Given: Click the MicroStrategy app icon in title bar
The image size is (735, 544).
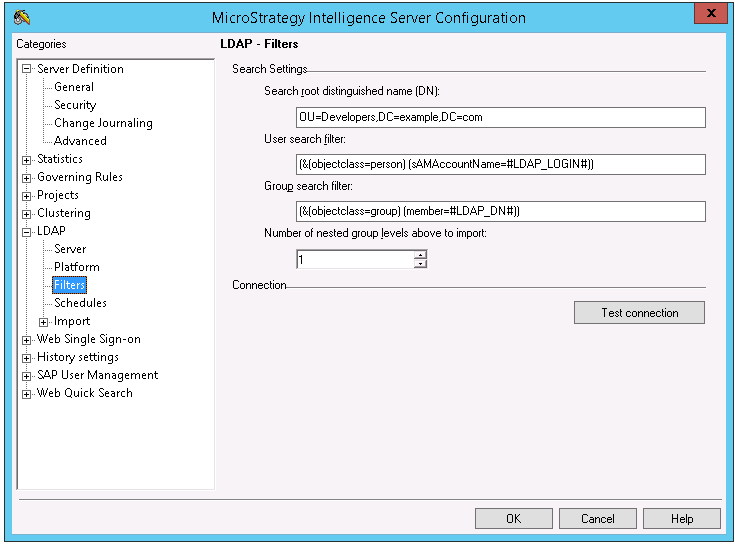Looking at the screenshot, I should (22, 17).
